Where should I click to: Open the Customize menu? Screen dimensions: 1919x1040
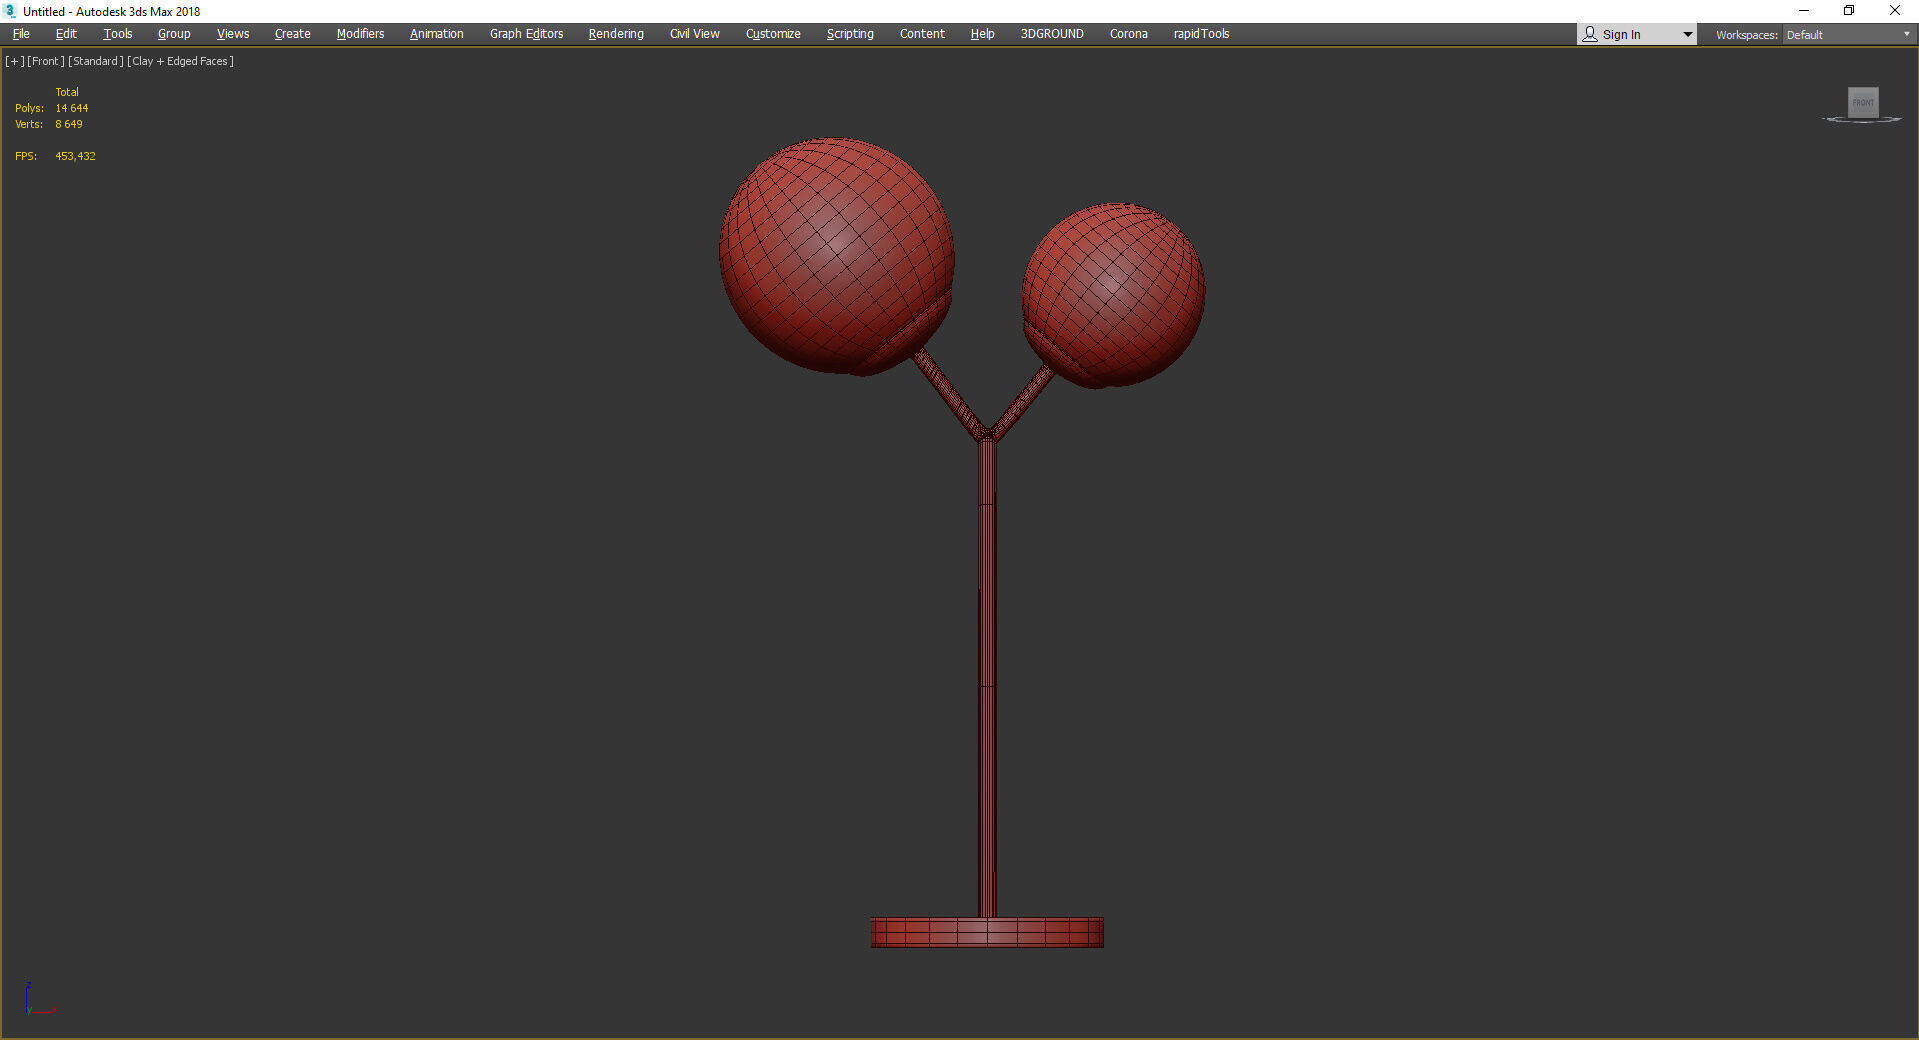tap(773, 34)
